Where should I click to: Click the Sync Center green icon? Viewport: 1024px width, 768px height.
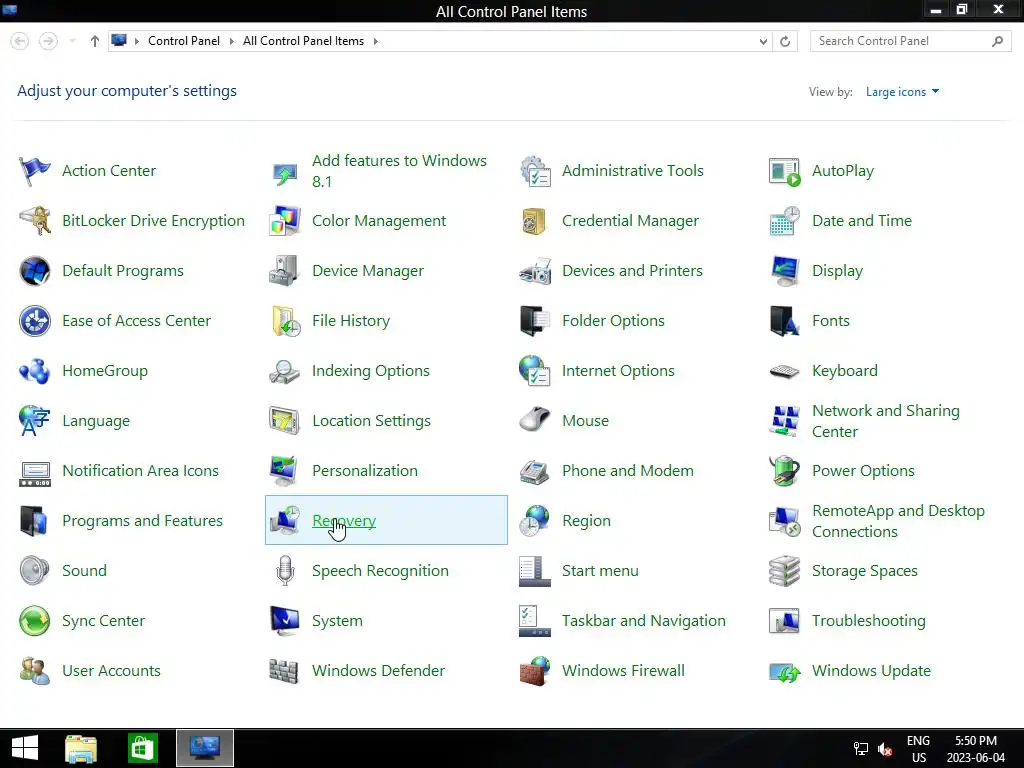(35, 621)
